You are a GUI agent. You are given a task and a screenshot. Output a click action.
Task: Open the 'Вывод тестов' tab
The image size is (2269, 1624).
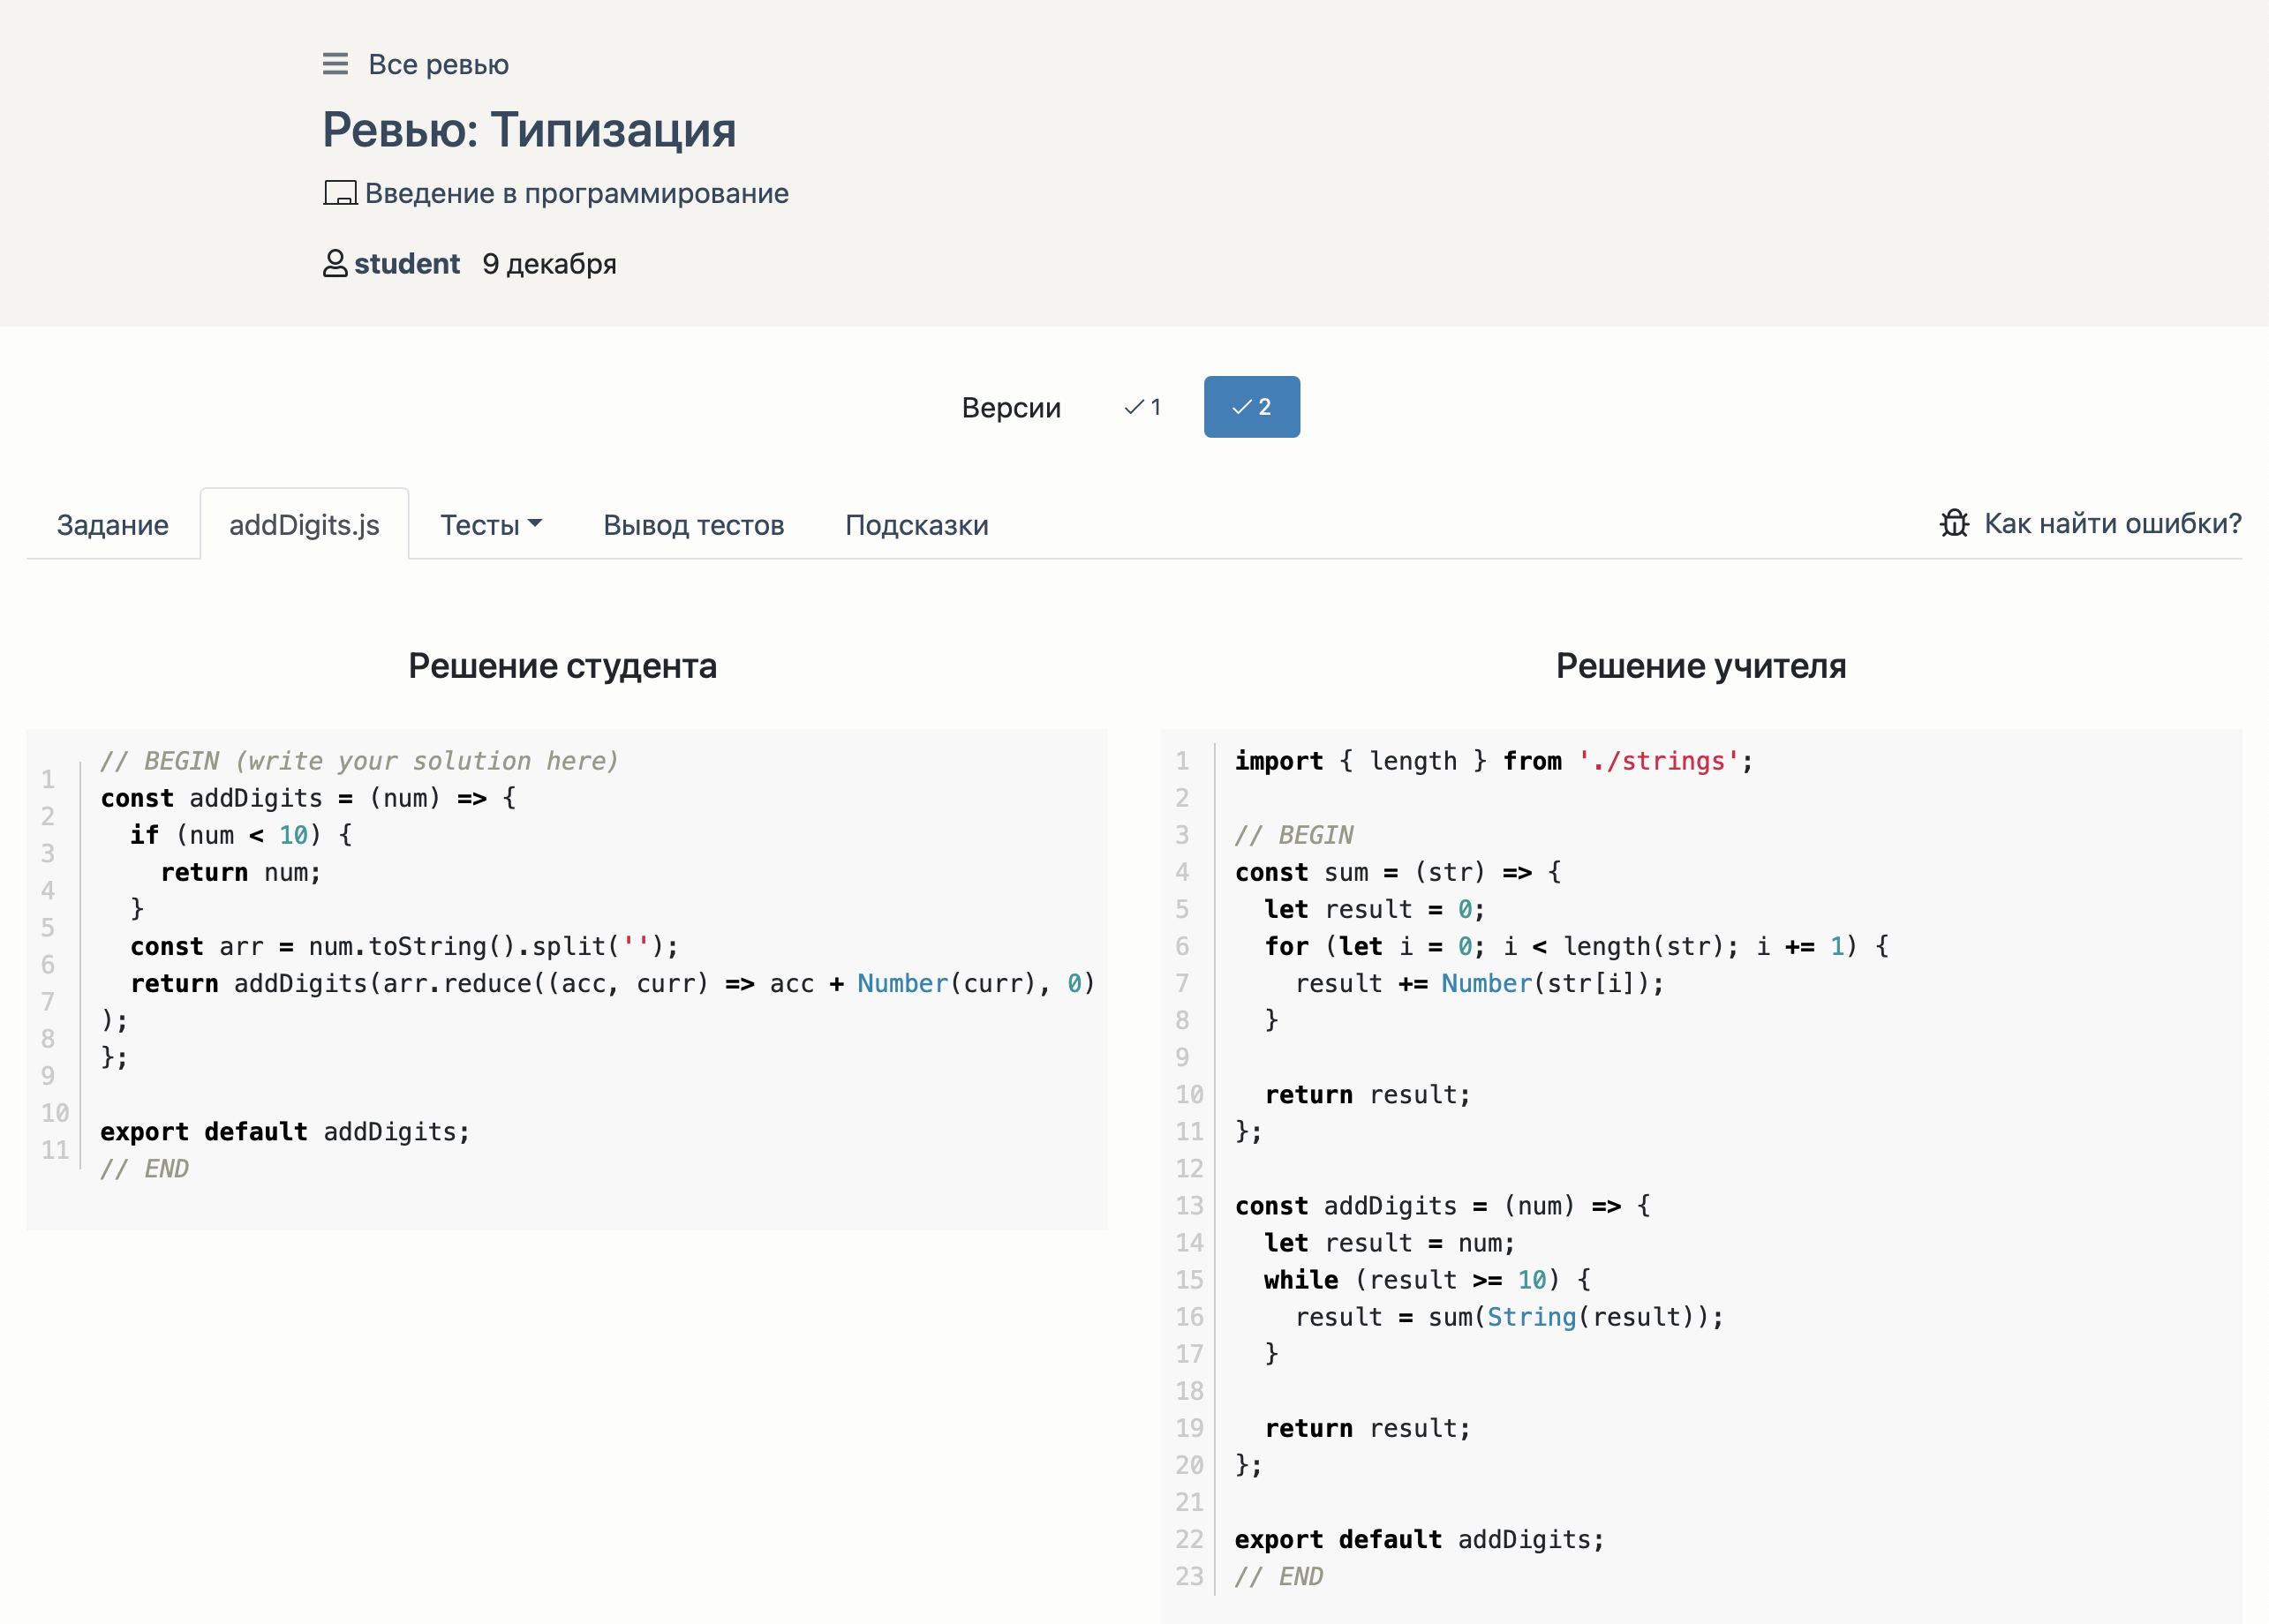pos(693,525)
